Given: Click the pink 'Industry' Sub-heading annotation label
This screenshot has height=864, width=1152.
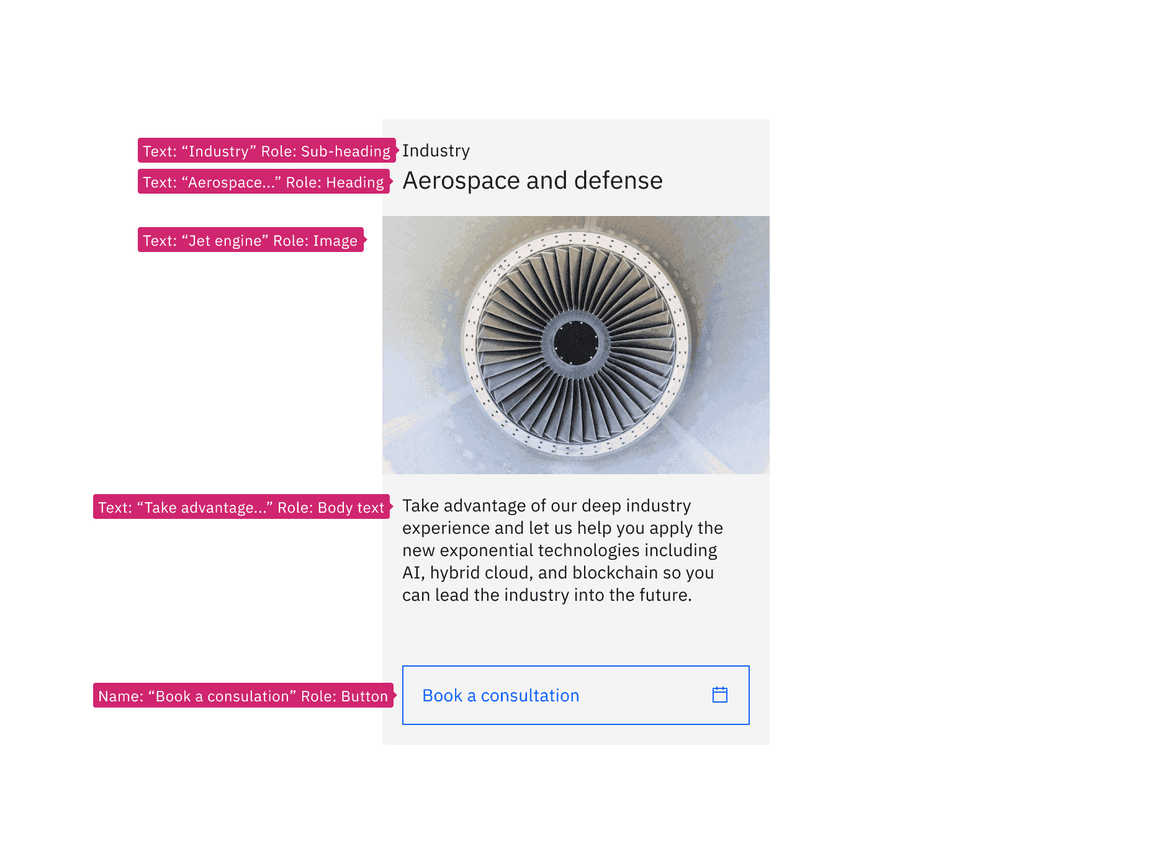Looking at the screenshot, I should tap(265, 150).
